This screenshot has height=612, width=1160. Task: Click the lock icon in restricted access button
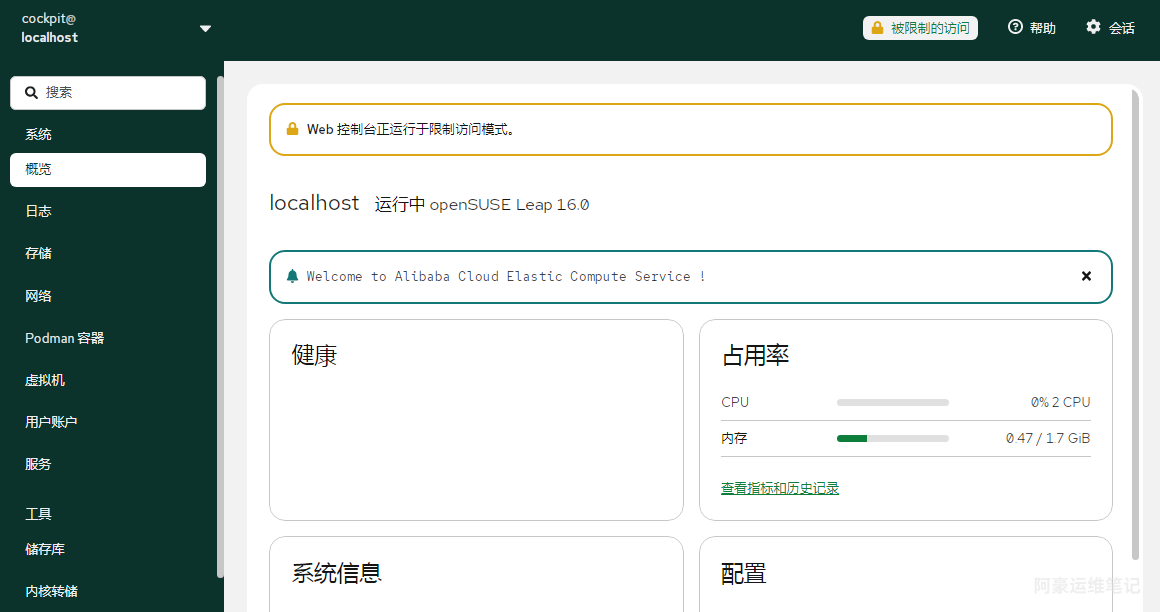pos(877,28)
